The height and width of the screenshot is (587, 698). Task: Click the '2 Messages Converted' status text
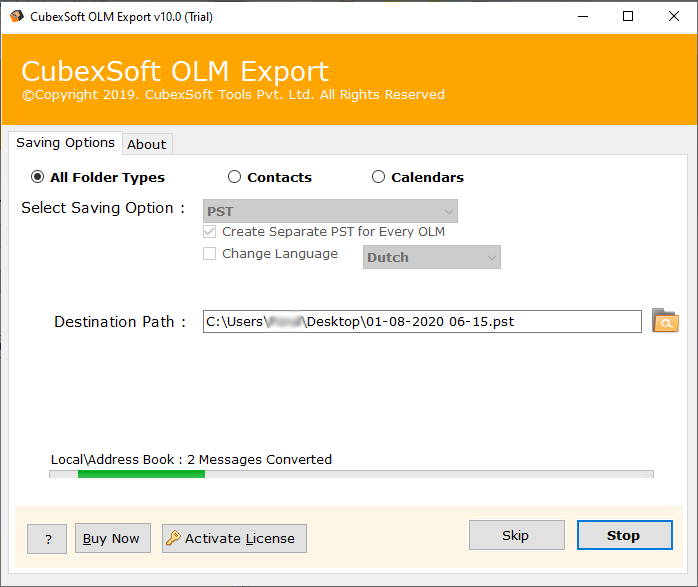260,459
